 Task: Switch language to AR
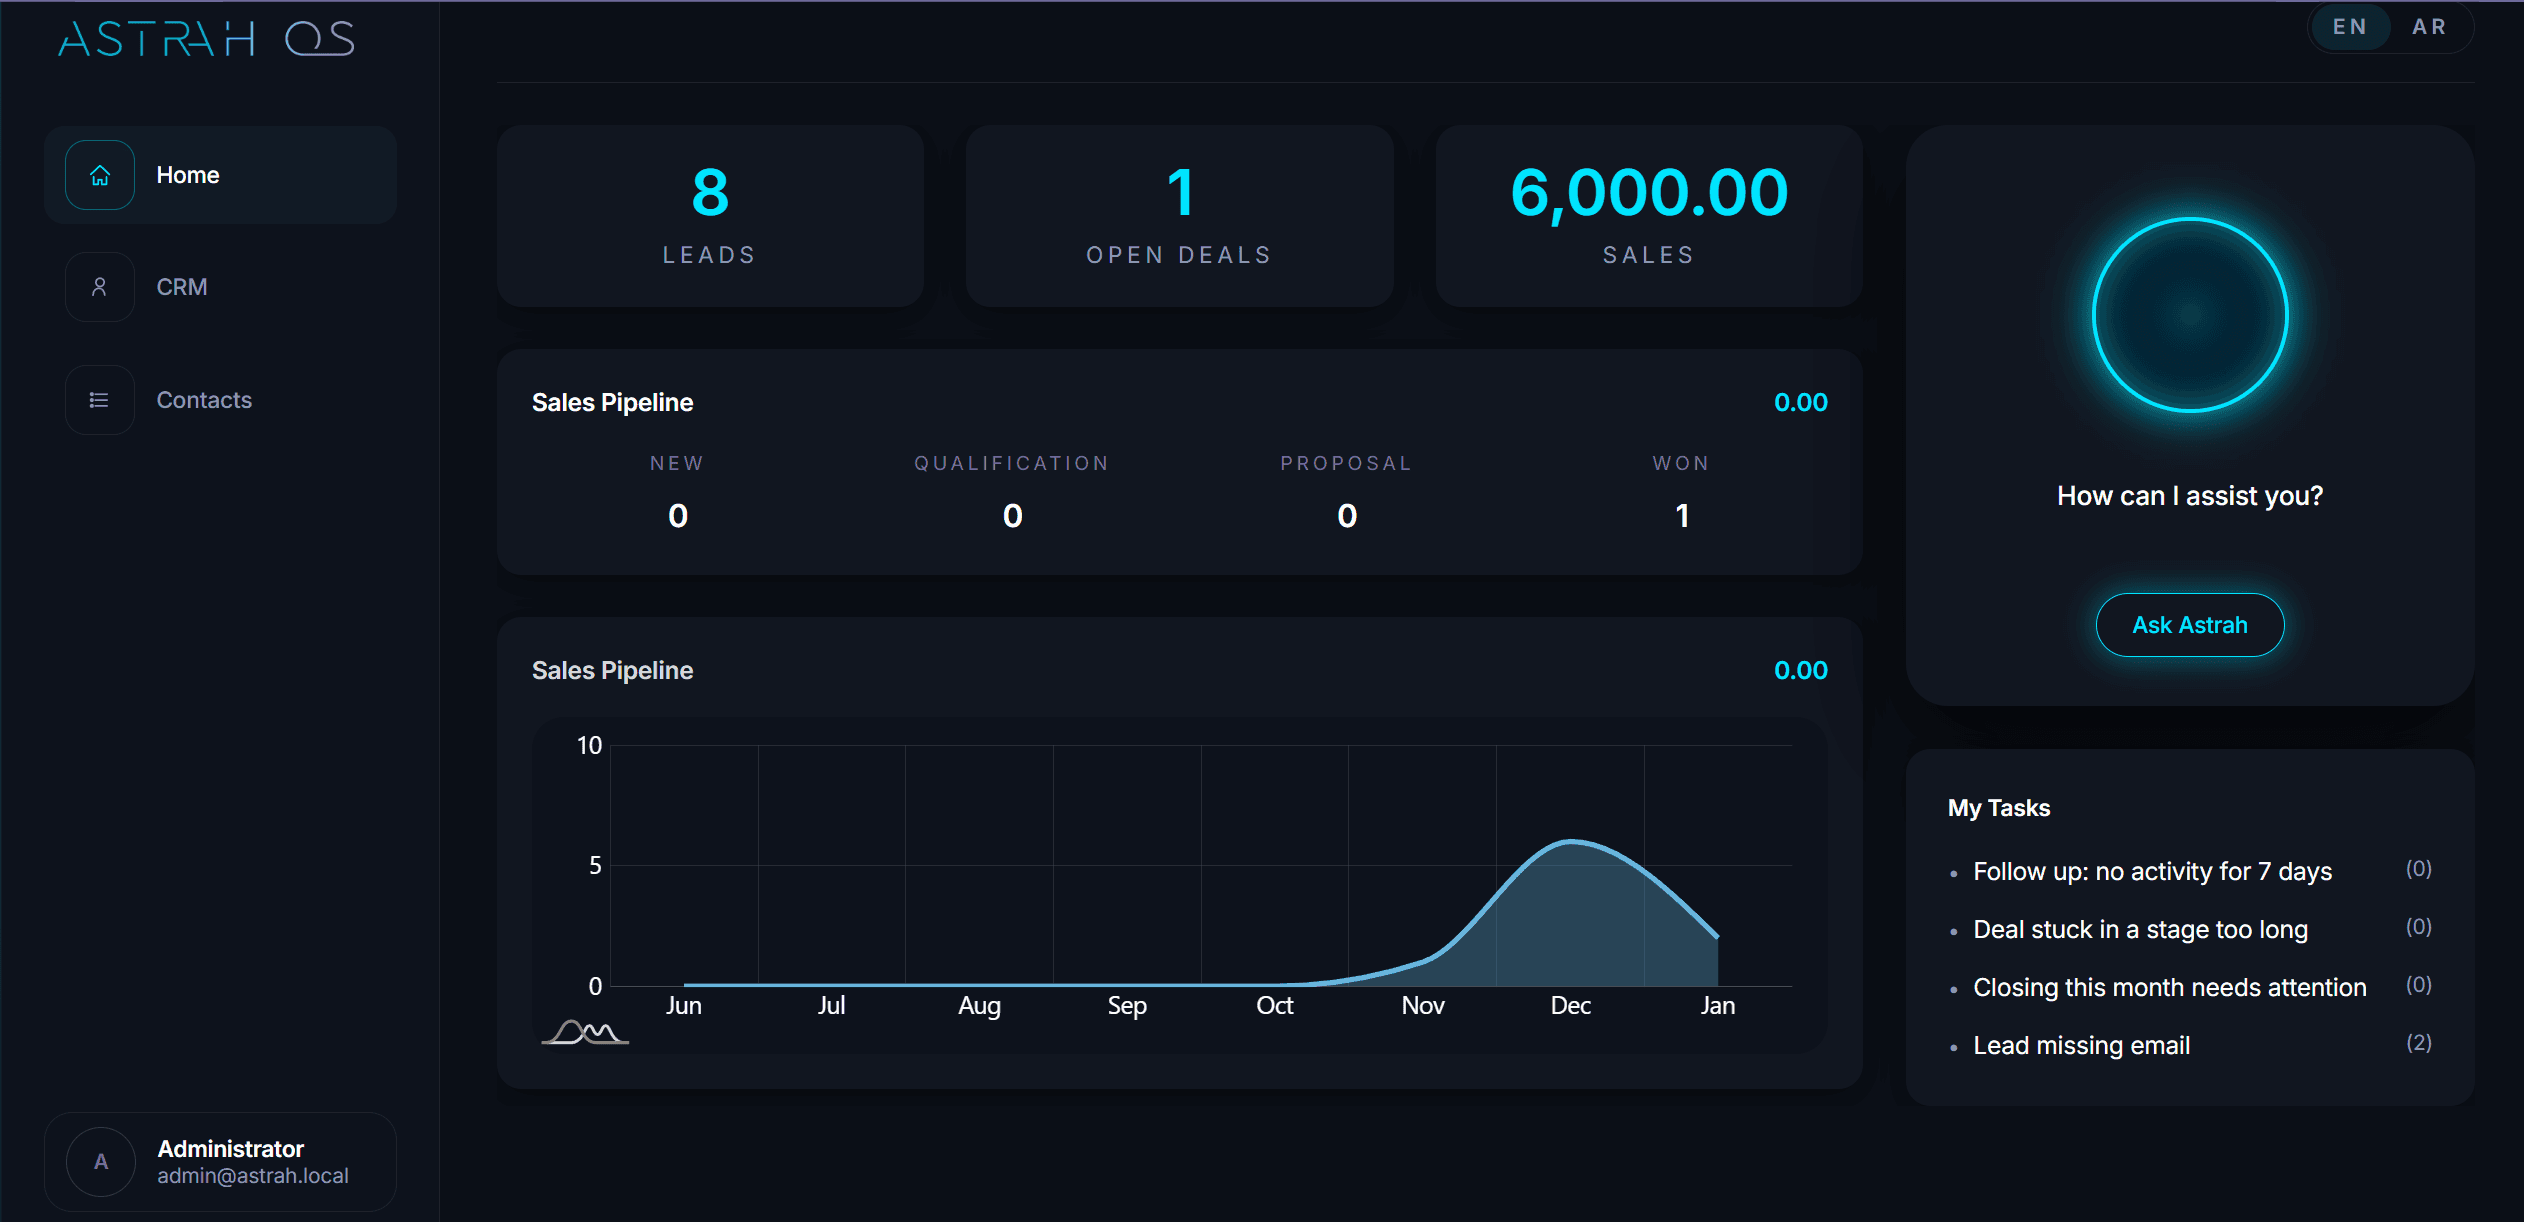(2429, 27)
